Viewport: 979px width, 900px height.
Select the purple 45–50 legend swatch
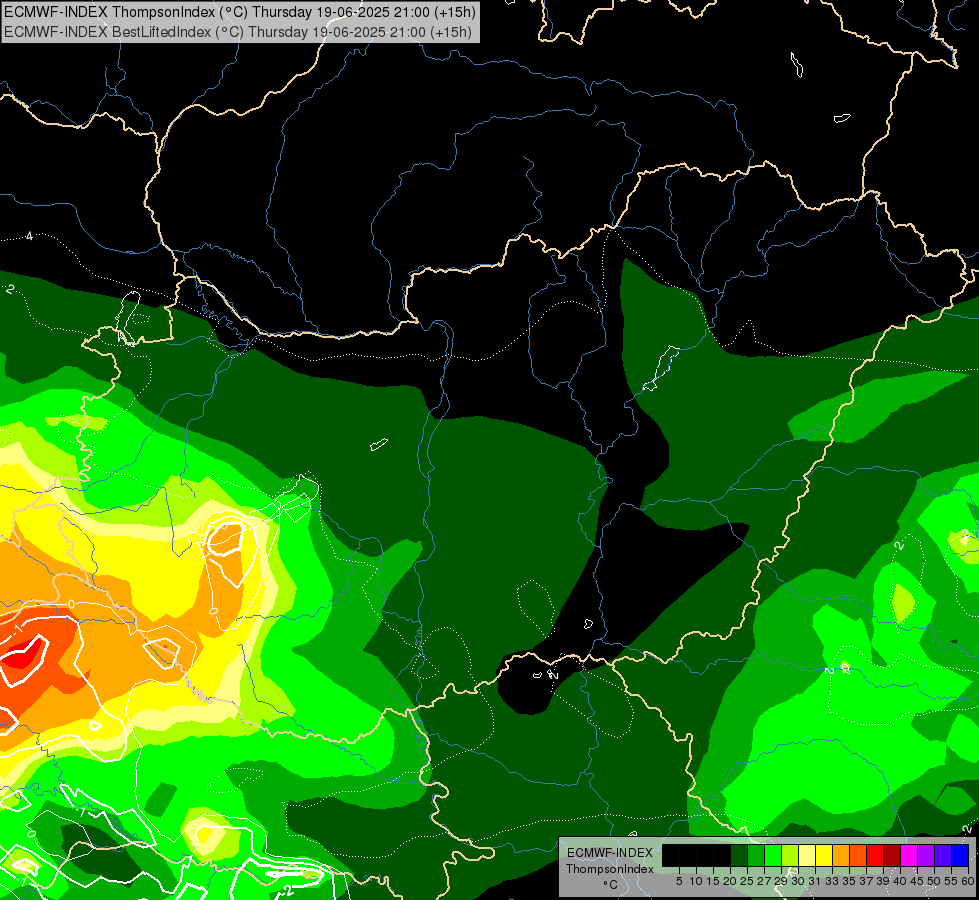926,855
